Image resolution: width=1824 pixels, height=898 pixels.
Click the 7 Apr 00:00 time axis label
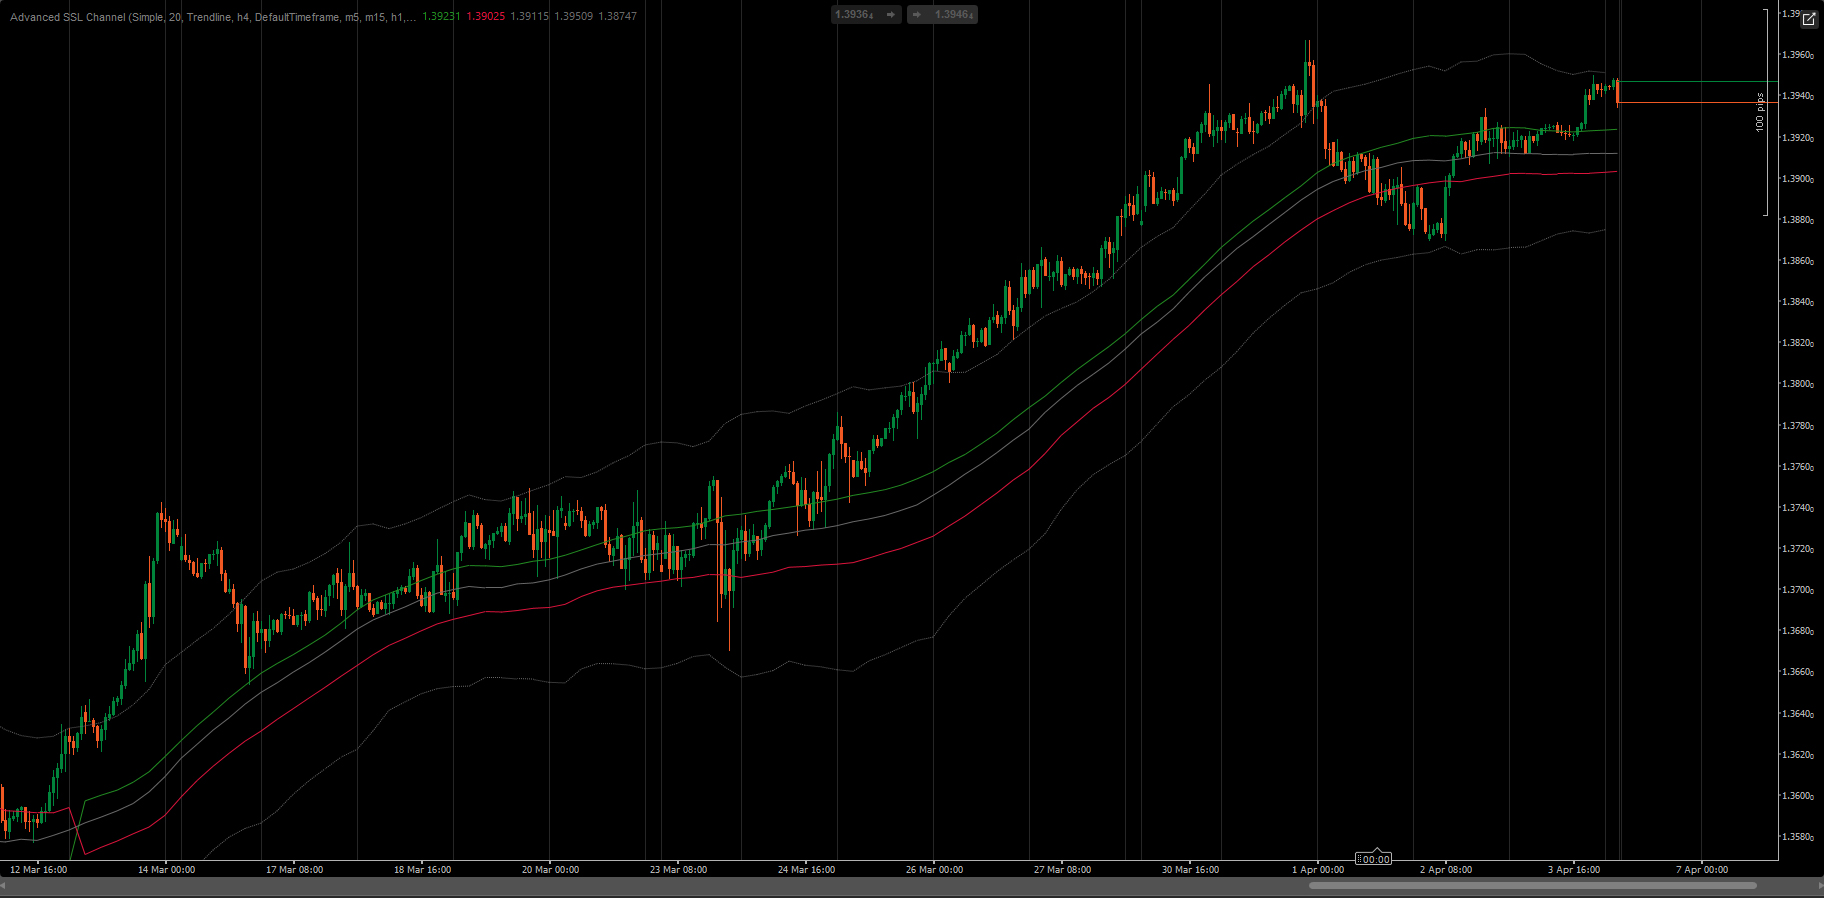[1701, 870]
